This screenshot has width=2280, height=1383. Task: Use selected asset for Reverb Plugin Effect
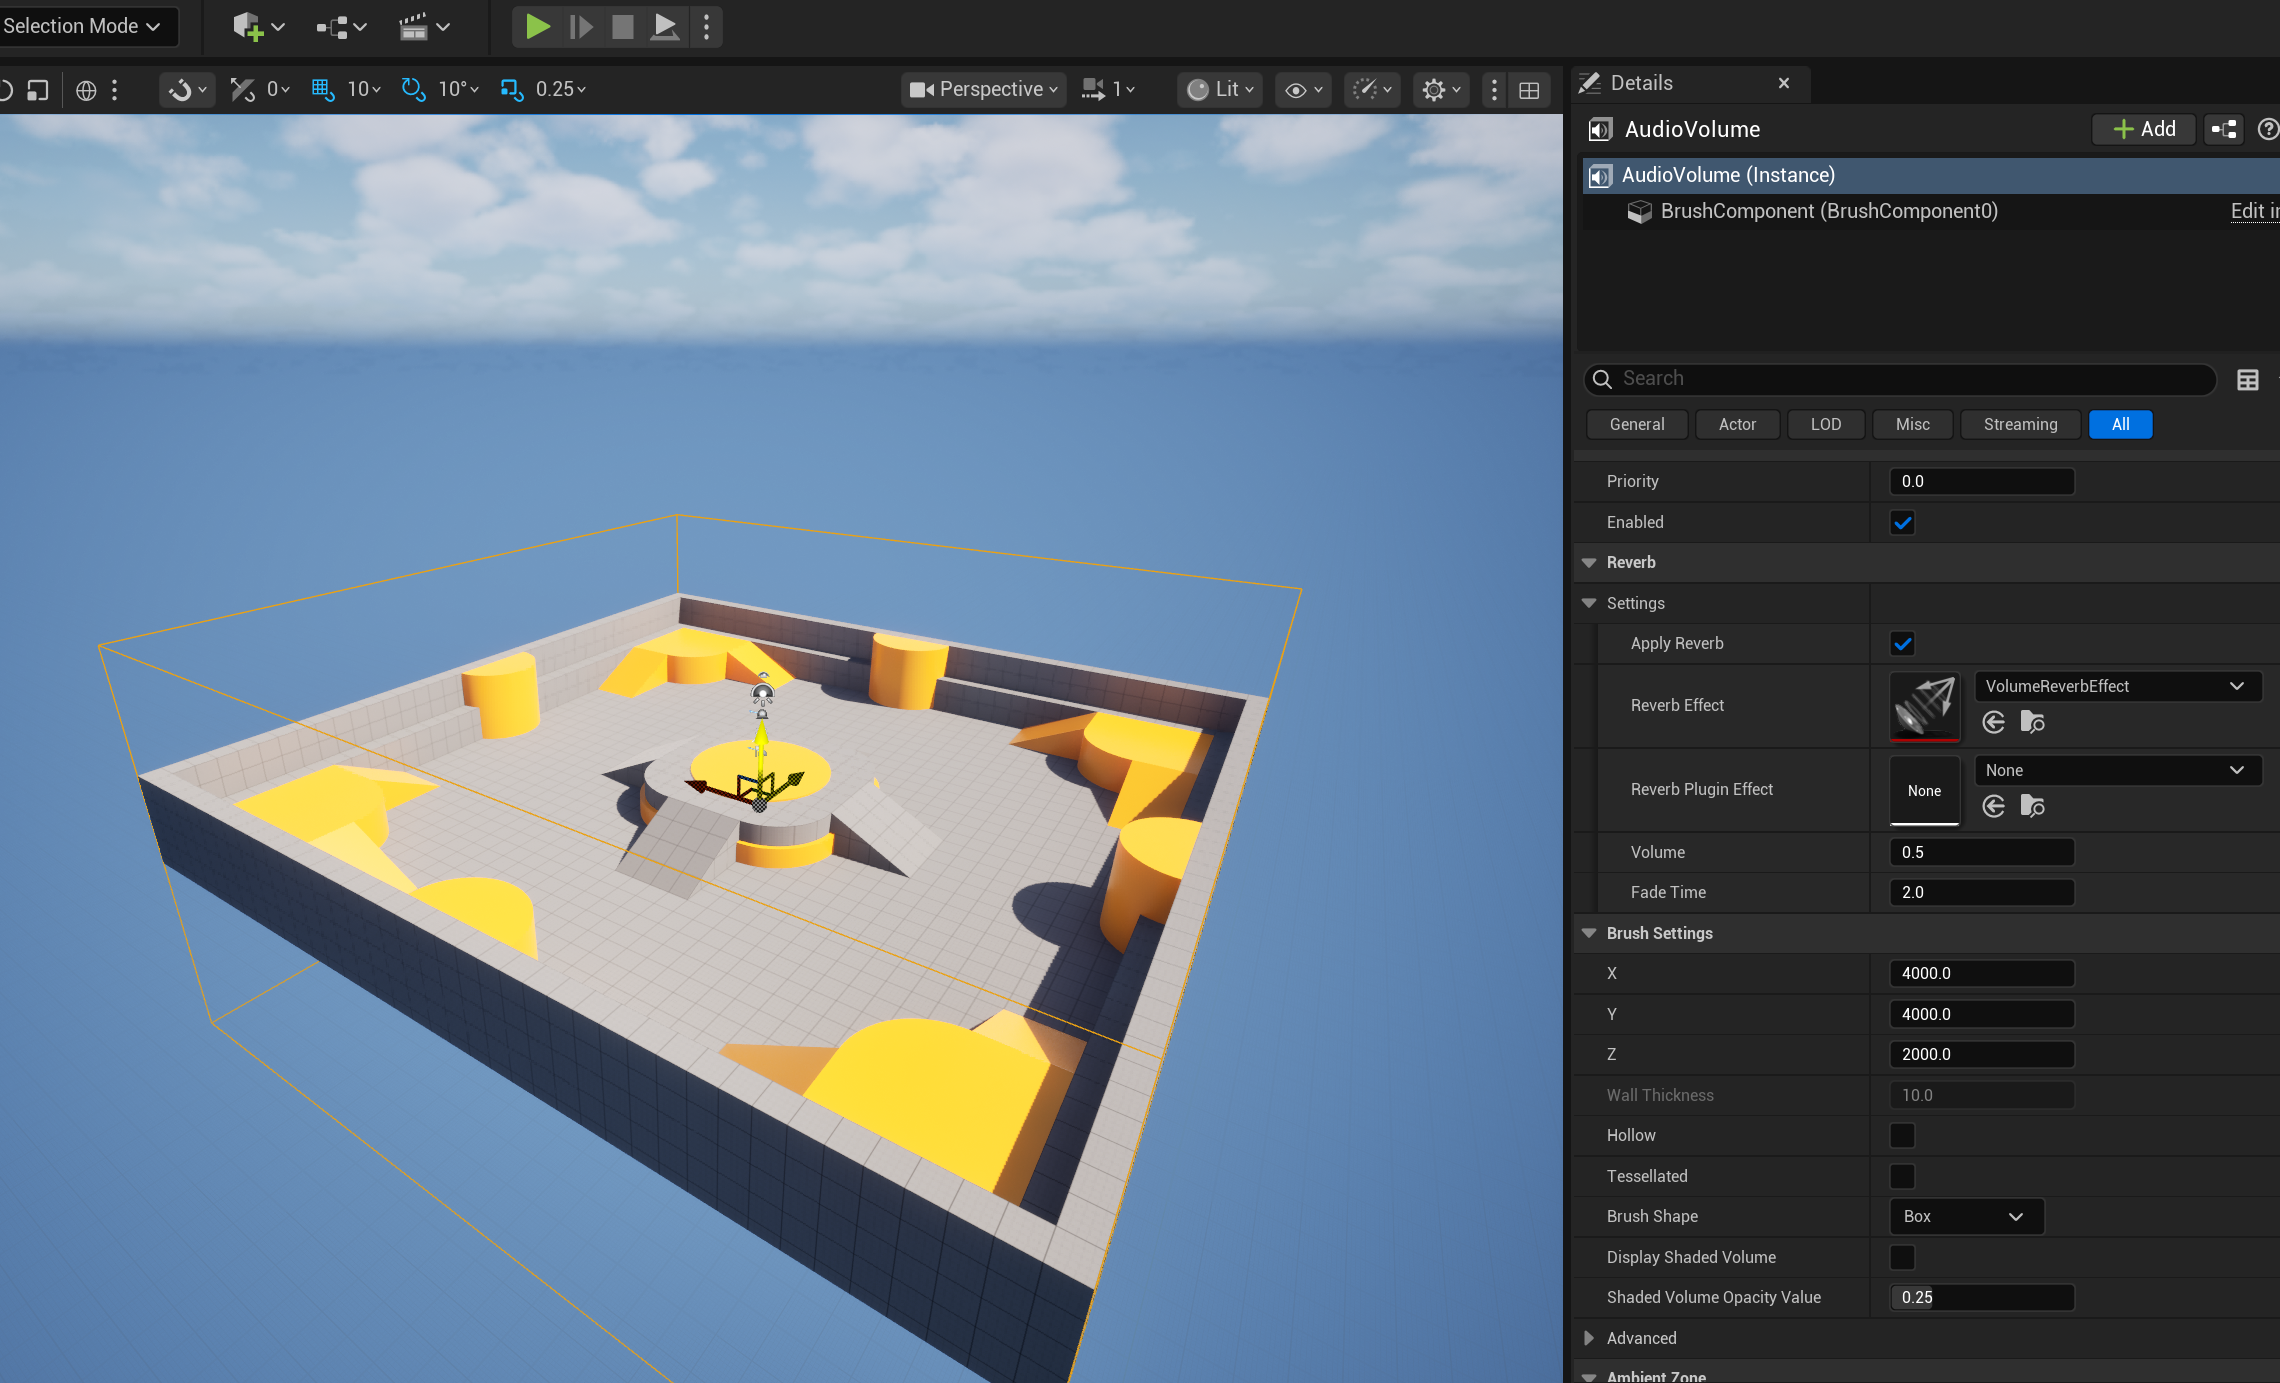pyautogui.click(x=1993, y=806)
